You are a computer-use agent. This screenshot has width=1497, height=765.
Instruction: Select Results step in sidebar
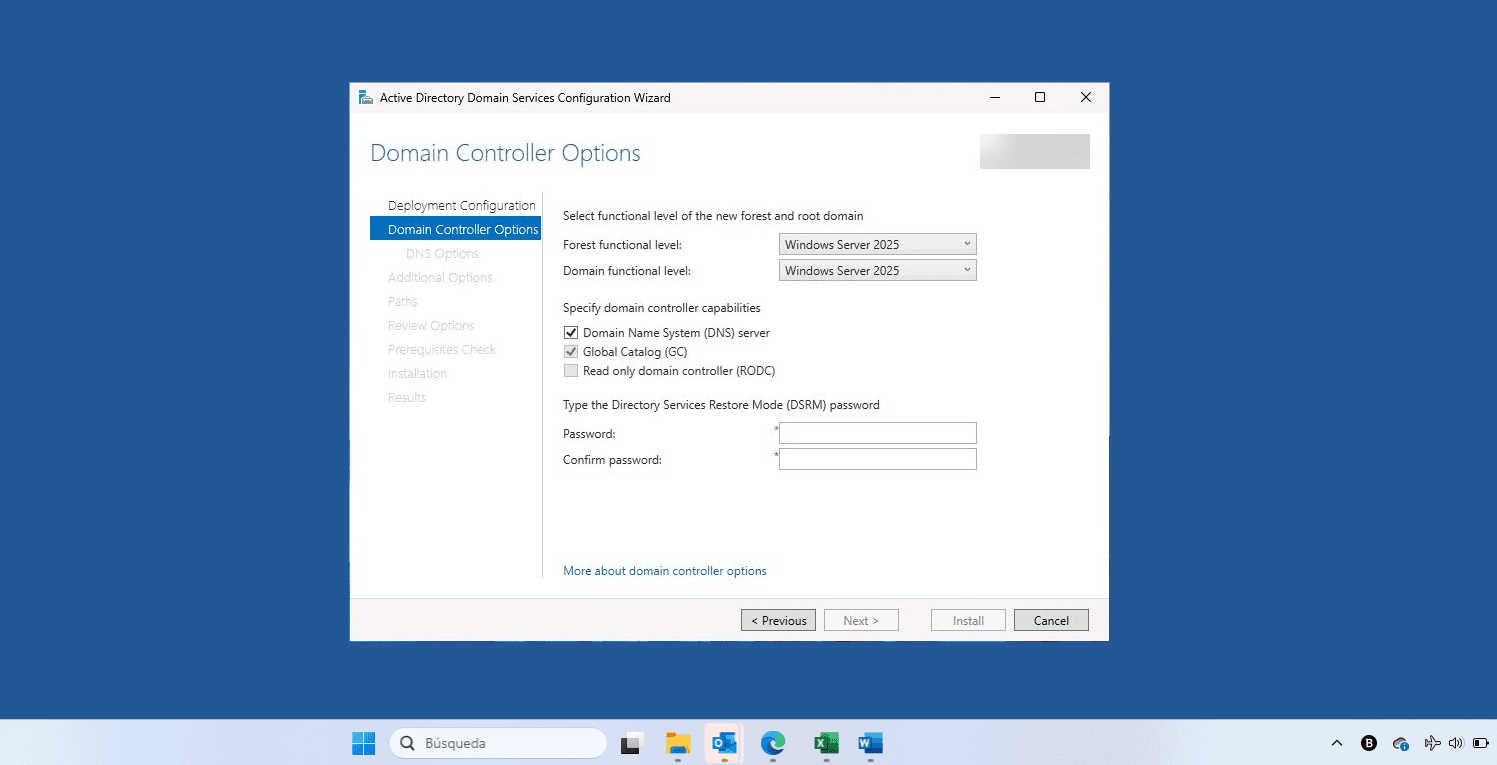click(x=407, y=397)
